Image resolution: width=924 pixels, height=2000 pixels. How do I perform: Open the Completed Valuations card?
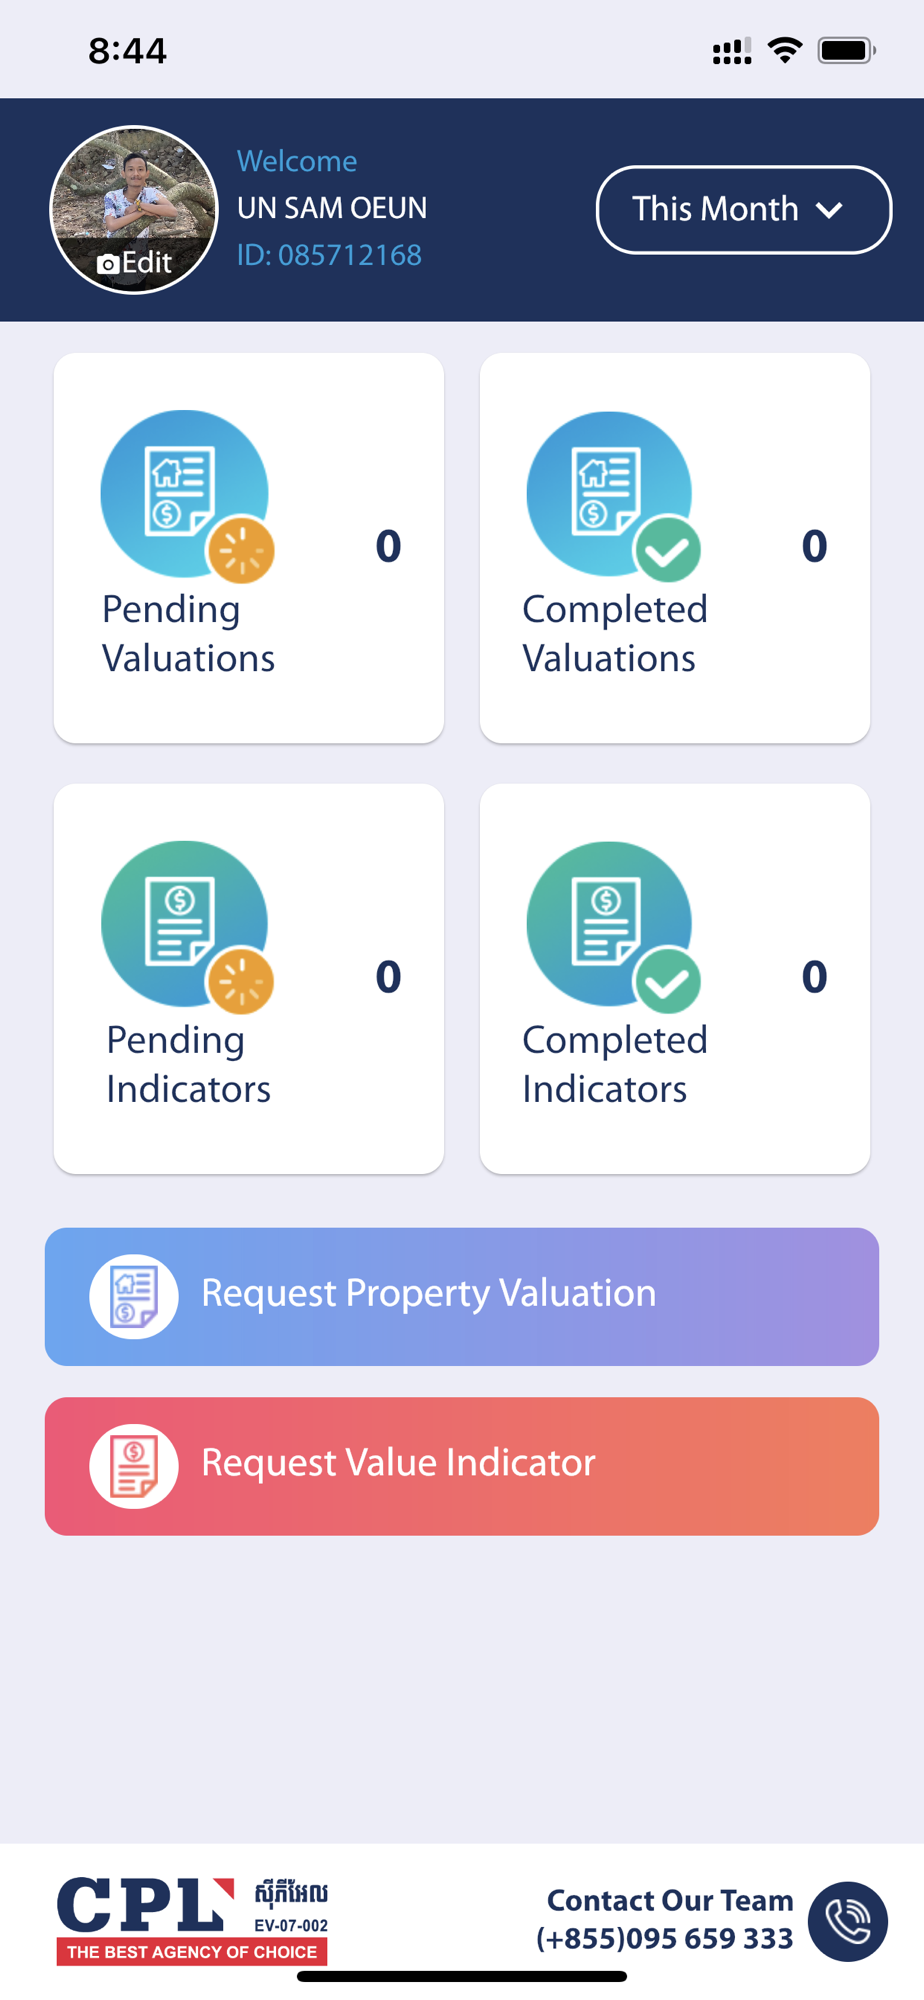pyautogui.click(x=675, y=548)
